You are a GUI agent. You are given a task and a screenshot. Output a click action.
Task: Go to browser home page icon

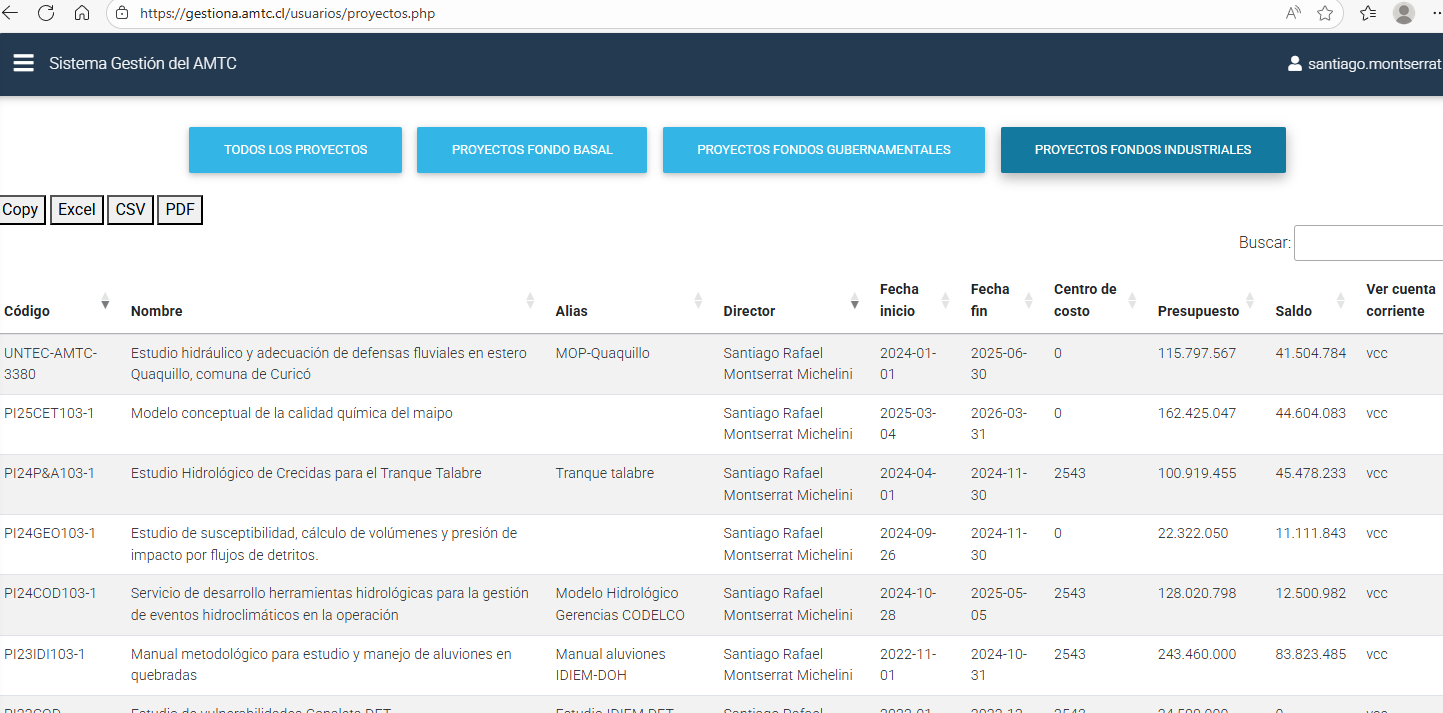pos(82,13)
